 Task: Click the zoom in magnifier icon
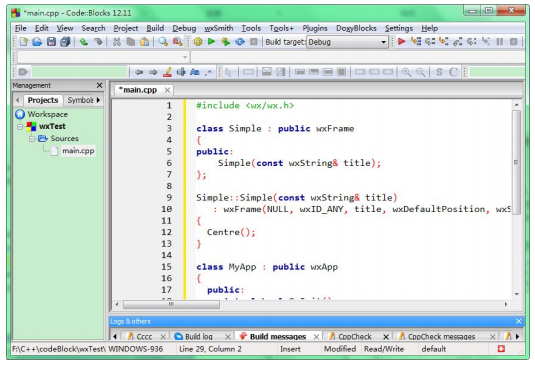[406, 72]
